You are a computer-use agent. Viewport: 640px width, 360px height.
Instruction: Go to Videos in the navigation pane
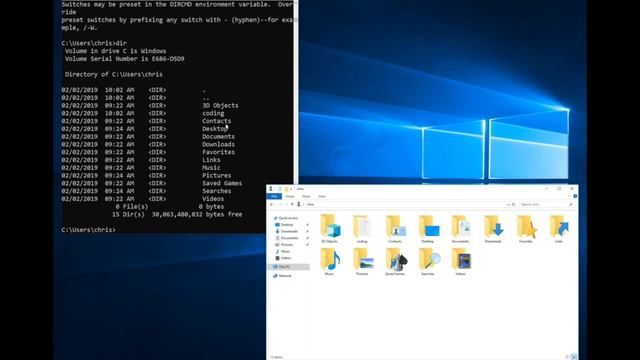tap(286, 258)
